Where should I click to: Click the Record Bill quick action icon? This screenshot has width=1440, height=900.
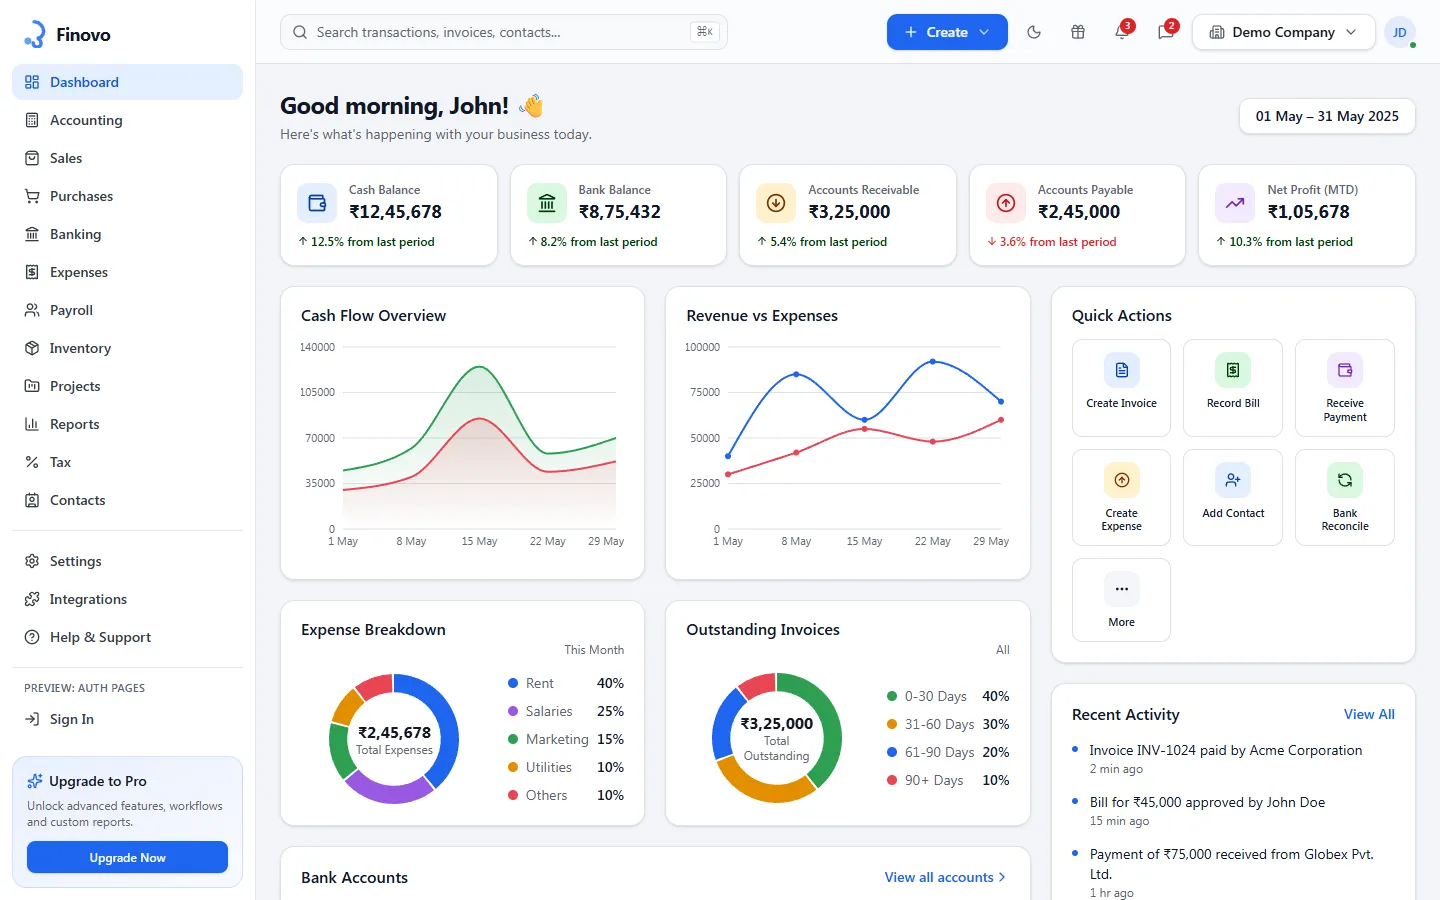[1233, 370]
